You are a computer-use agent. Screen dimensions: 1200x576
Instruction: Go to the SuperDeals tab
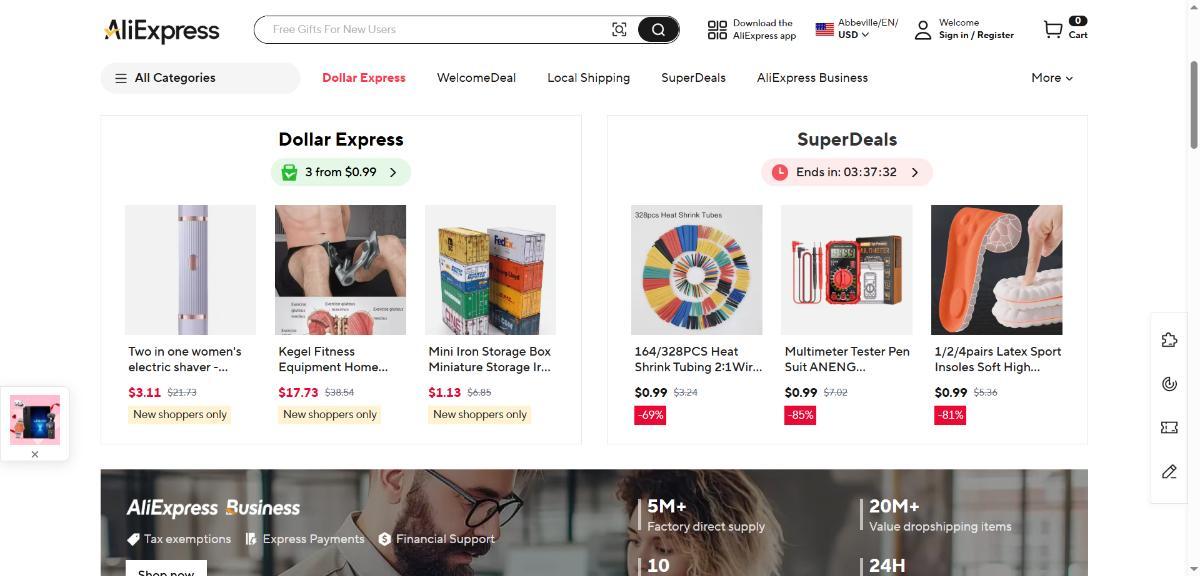(693, 78)
